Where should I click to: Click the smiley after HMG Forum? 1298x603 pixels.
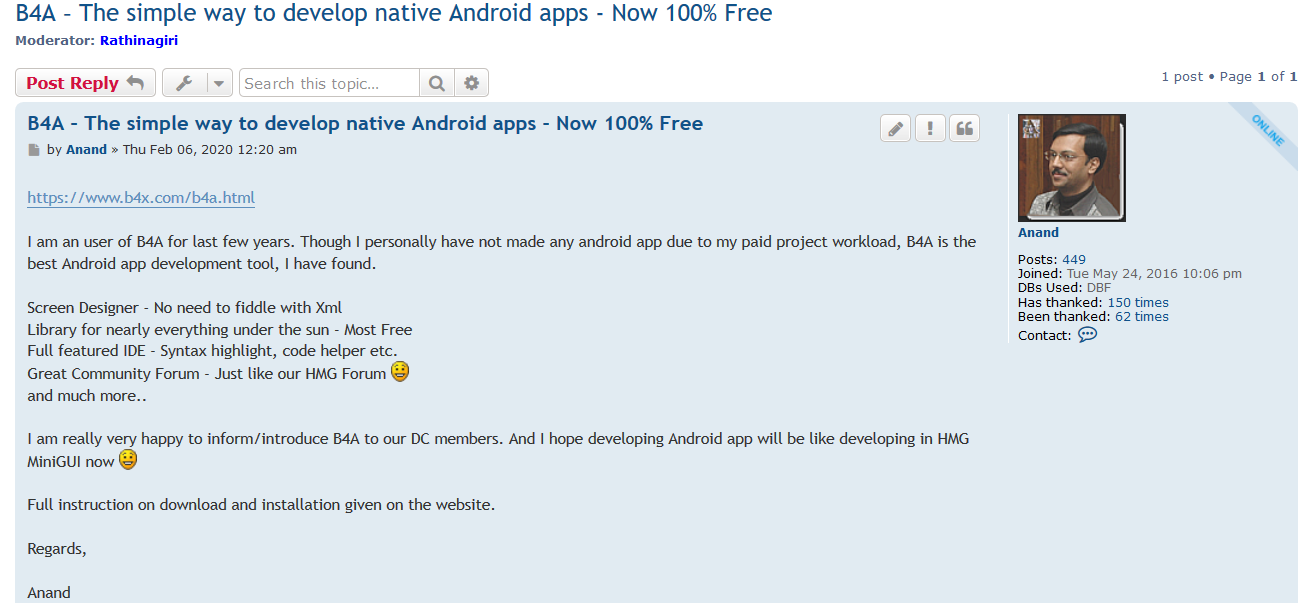(400, 372)
